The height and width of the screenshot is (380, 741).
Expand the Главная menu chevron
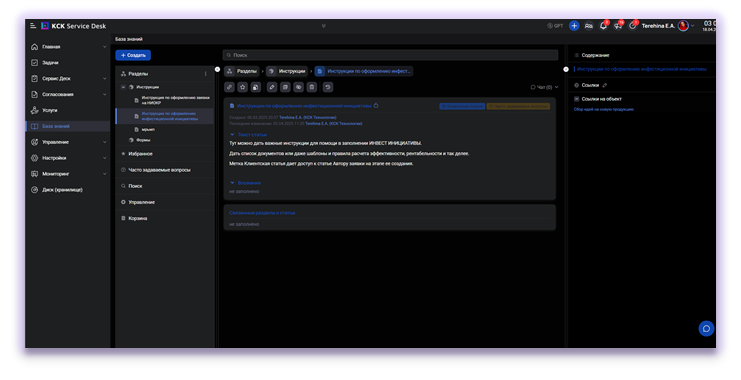click(x=104, y=47)
